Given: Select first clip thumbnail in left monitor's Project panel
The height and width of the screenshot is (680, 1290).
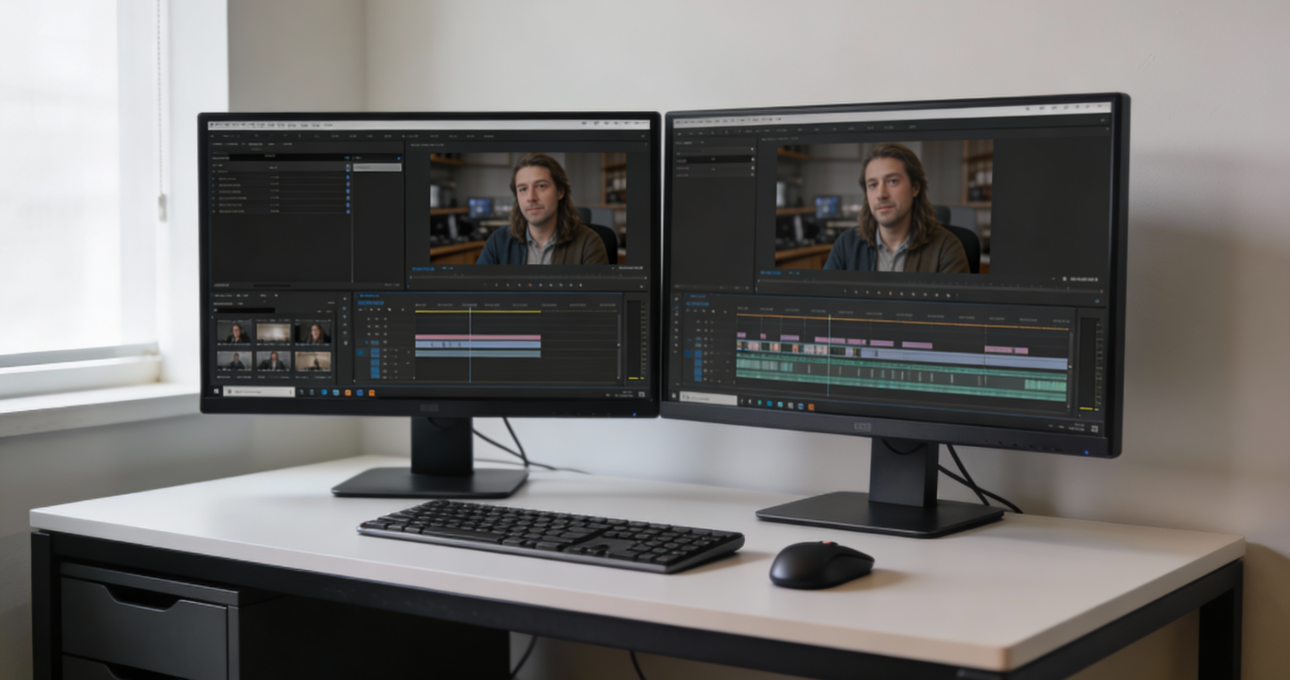Looking at the screenshot, I should (x=235, y=332).
